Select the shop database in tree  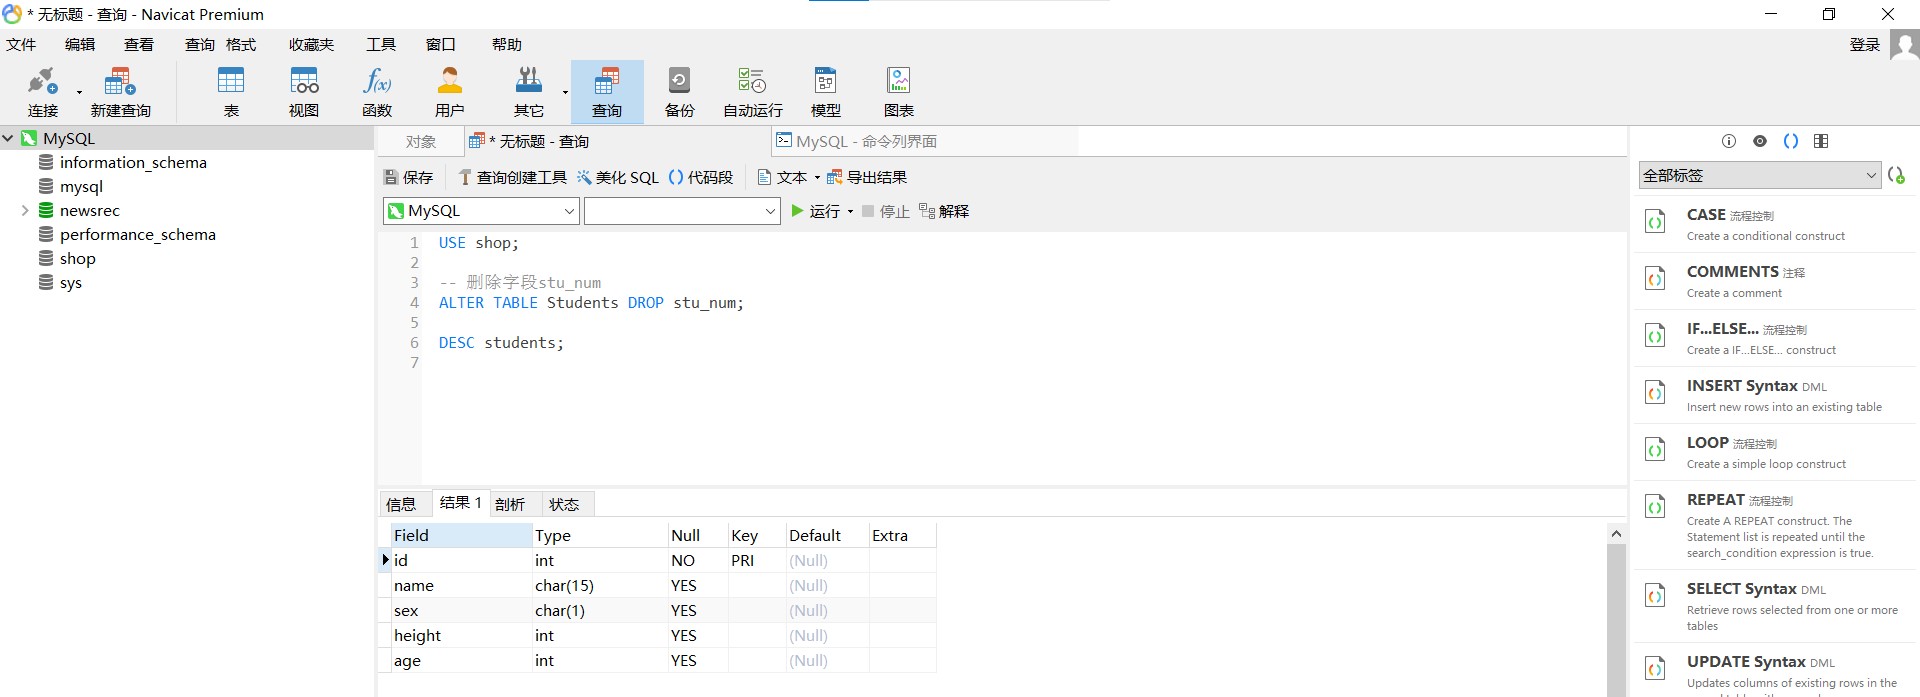[x=77, y=259]
